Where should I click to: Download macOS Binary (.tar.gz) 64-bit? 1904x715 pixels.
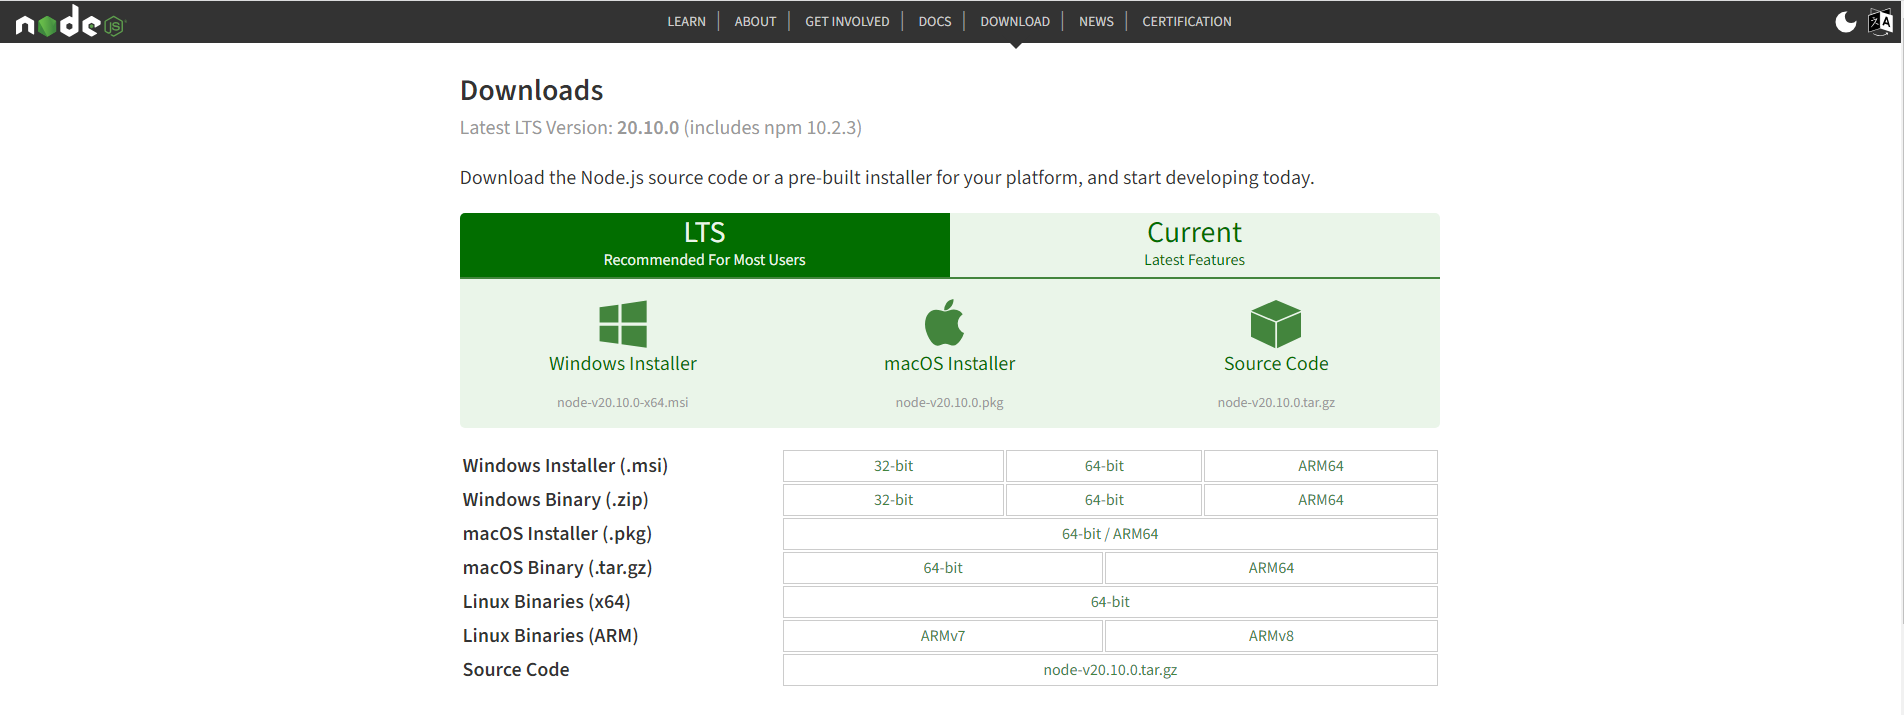[943, 568]
